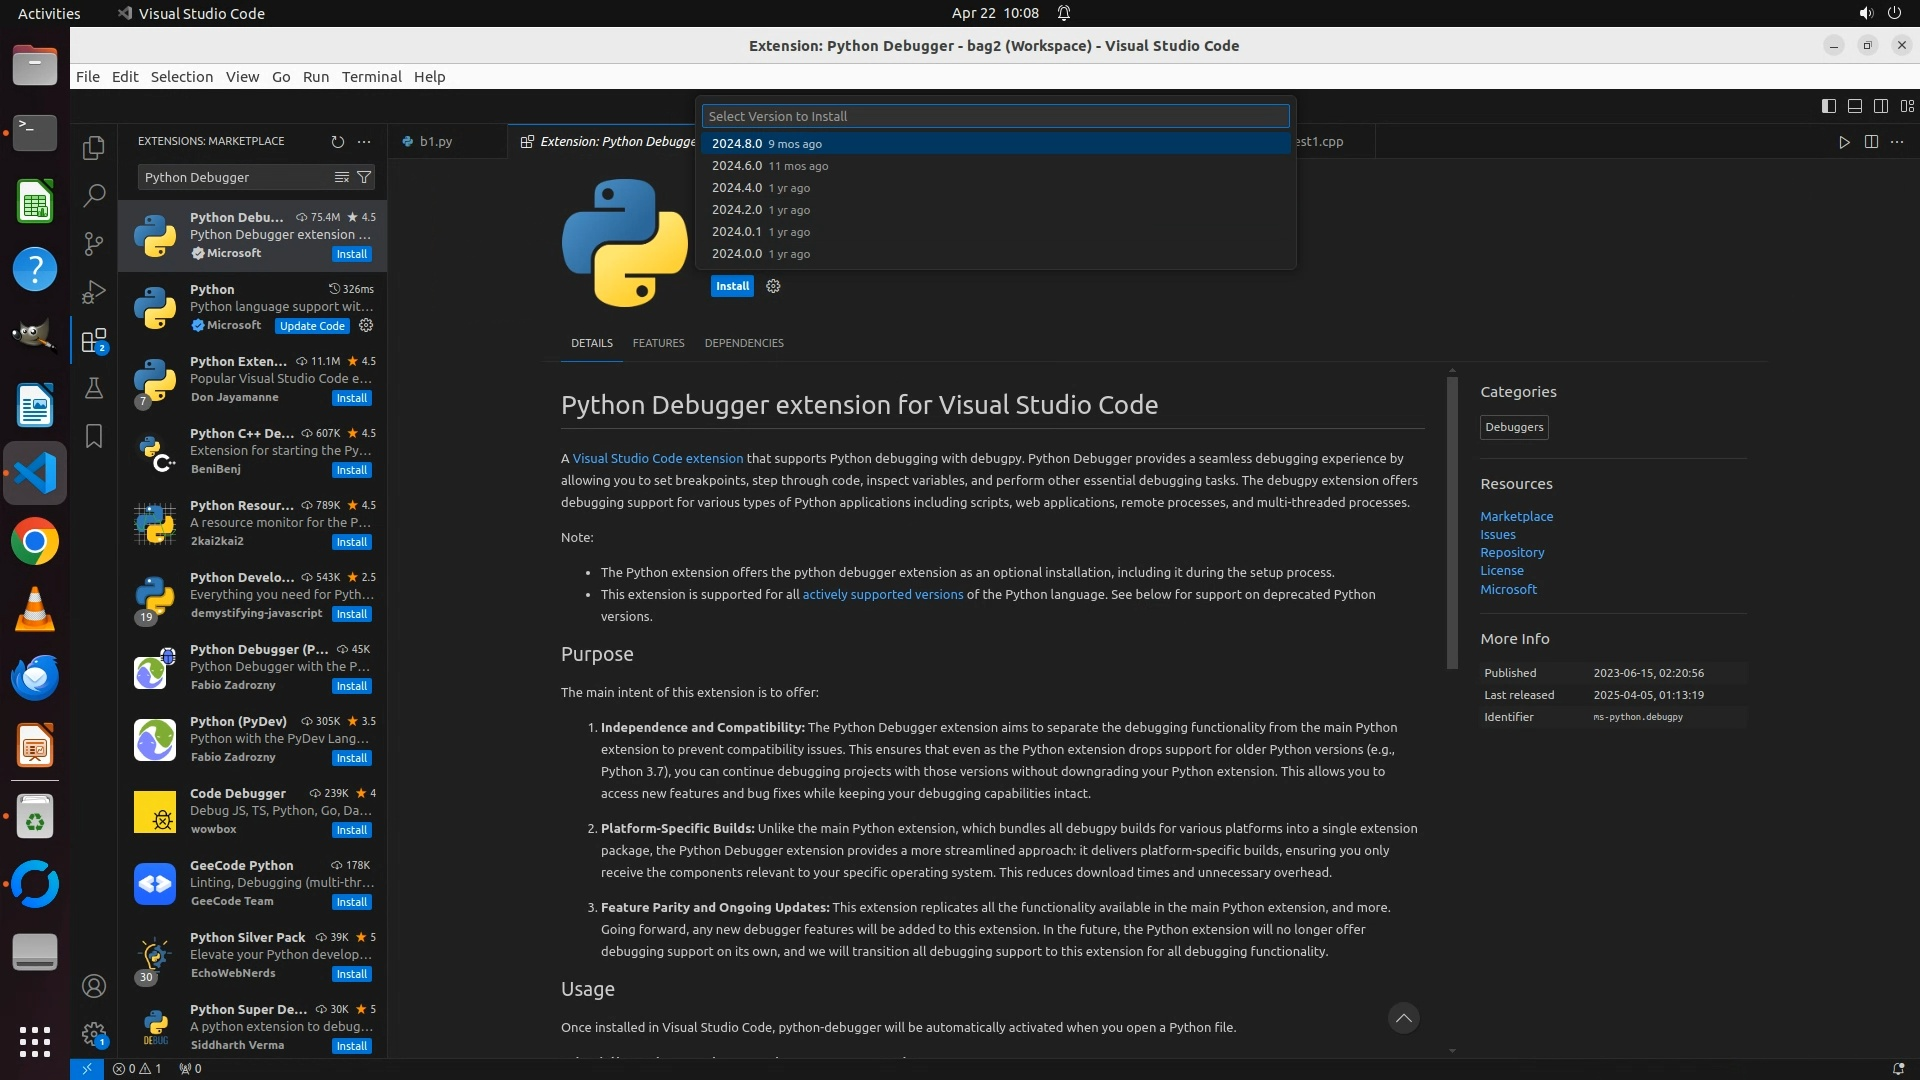This screenshot has height=1080, width=1920.
Task: Open Source Control view icon
Action: click(x=94, y=243)
